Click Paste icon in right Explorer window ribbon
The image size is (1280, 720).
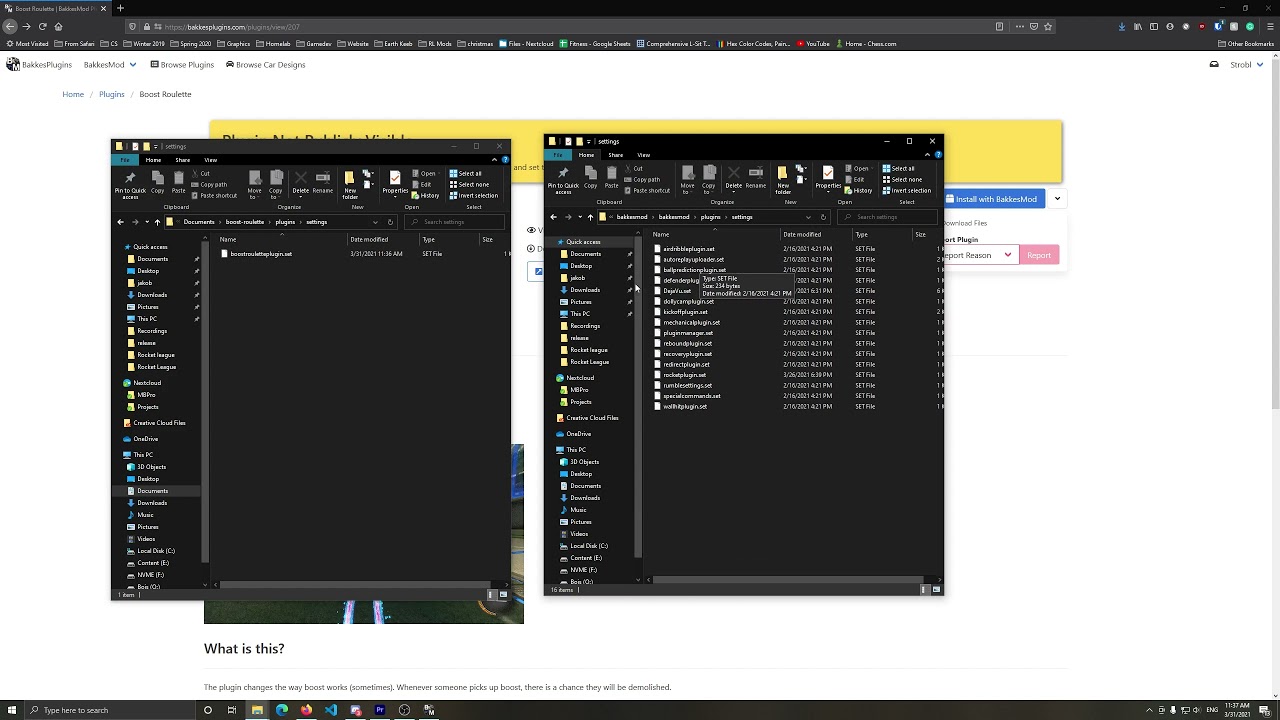611,177
